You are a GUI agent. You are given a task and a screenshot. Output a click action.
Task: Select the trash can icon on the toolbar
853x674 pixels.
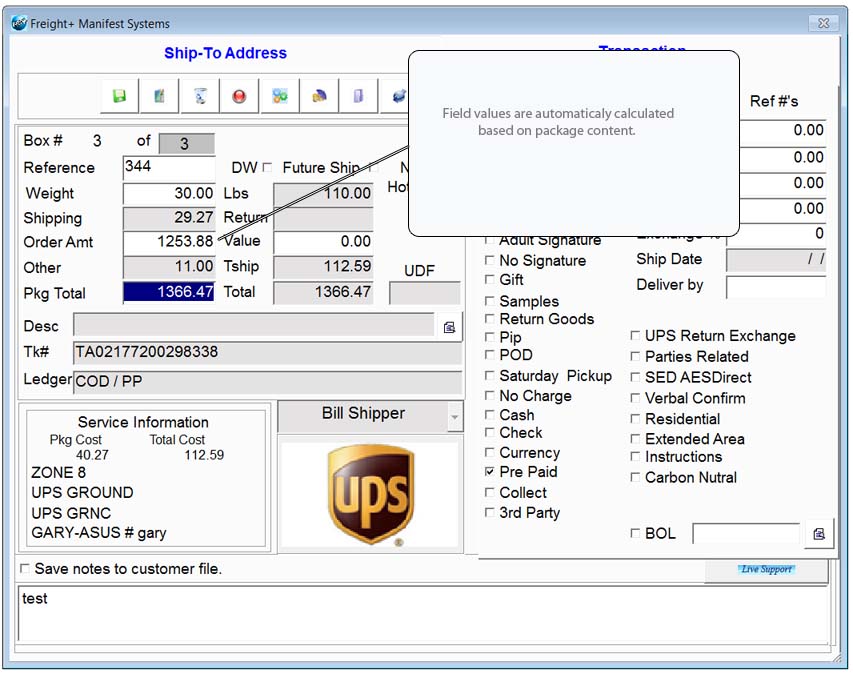(x=200, y=97)
